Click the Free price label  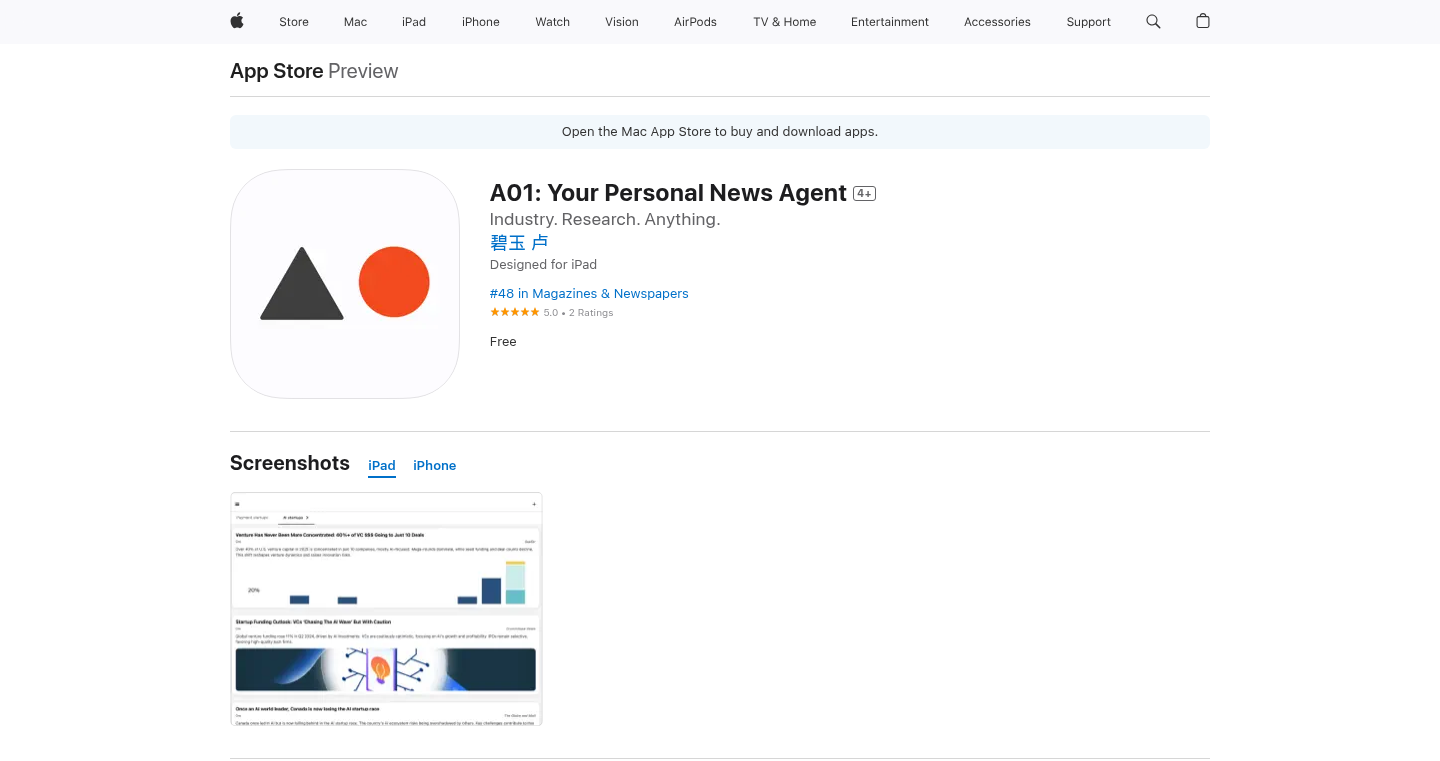coord(503,342)
